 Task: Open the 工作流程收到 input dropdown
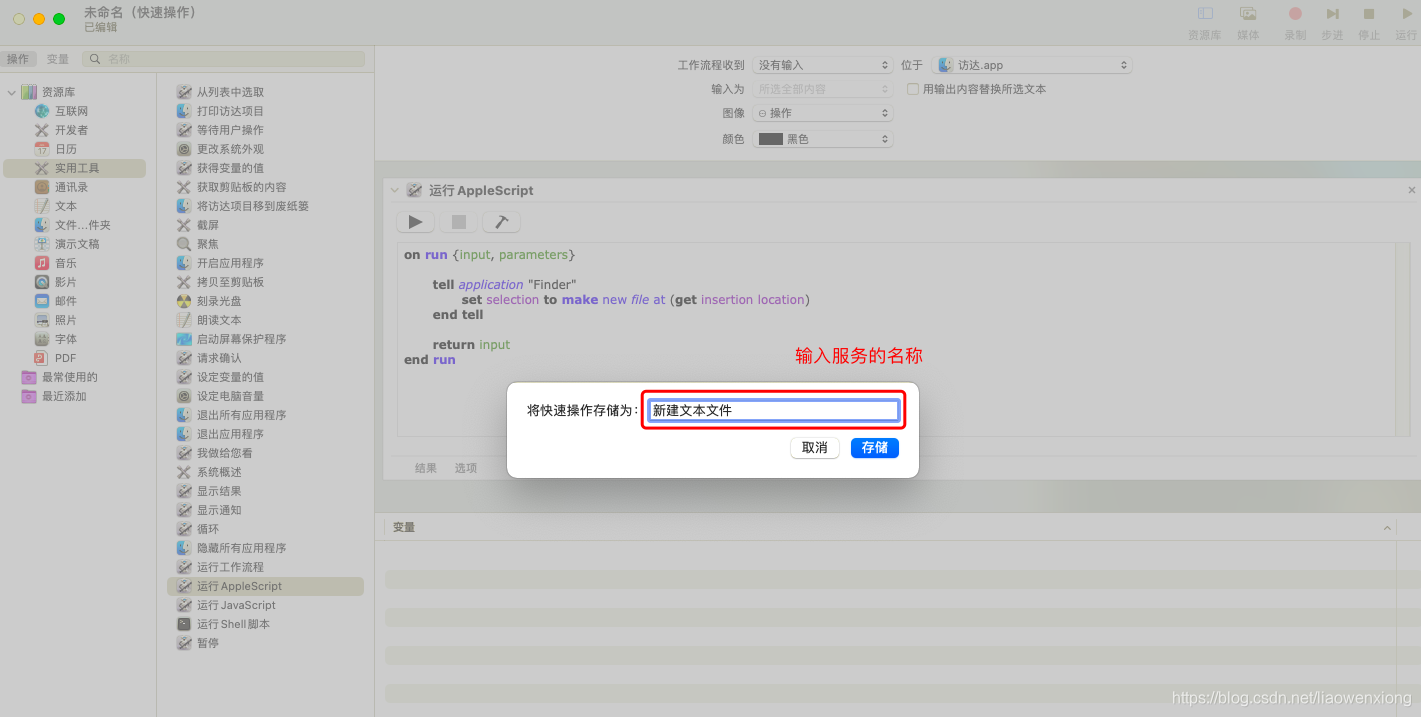822,65
